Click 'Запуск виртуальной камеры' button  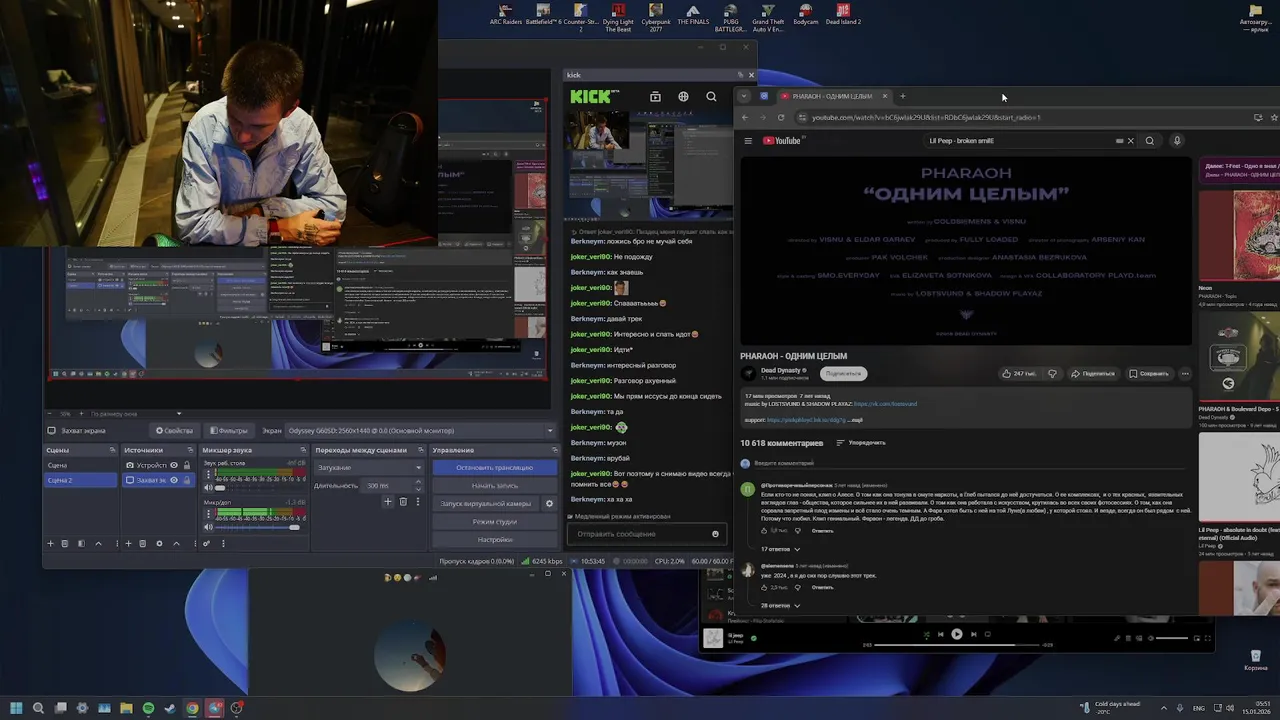point(486,503)
